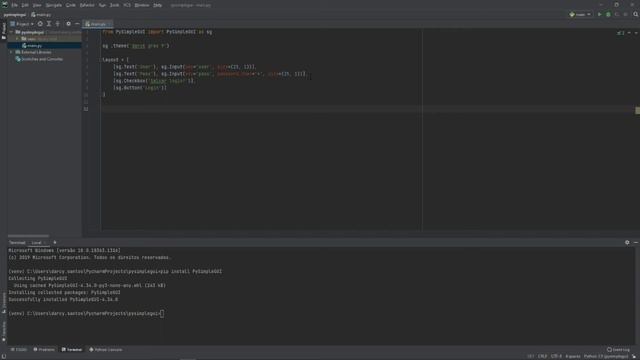Open the Python Console tool window
This screenshot has height=360, width=640.
pos(106,349)
